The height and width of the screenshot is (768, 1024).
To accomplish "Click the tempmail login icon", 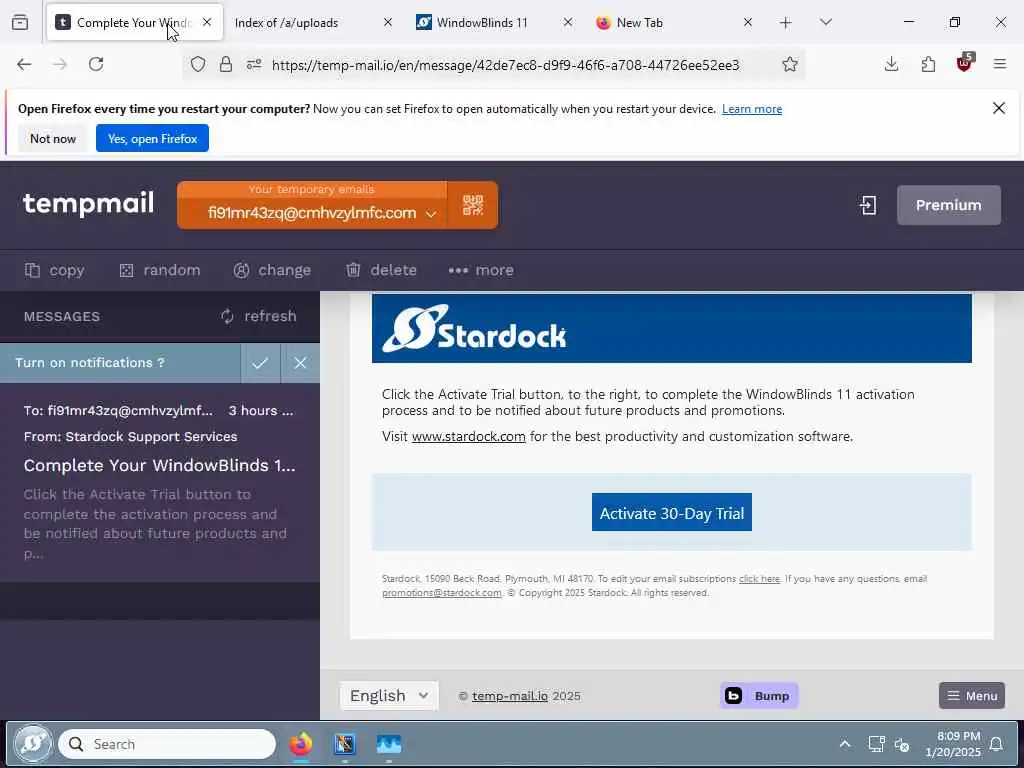I will pos(868,205).
